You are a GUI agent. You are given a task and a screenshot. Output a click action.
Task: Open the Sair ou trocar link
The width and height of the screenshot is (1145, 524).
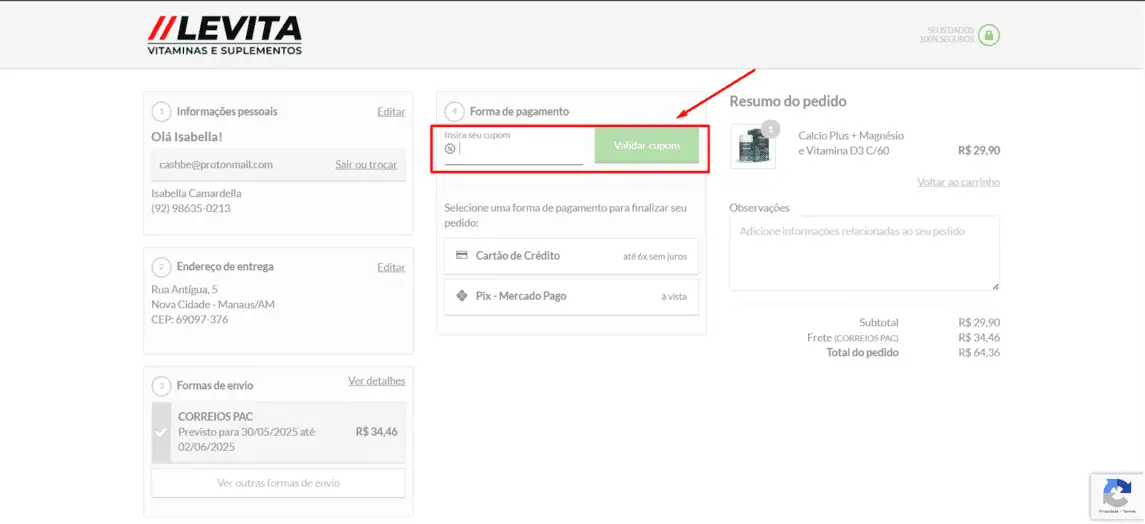pyautogui.click(x=366, y=164)
